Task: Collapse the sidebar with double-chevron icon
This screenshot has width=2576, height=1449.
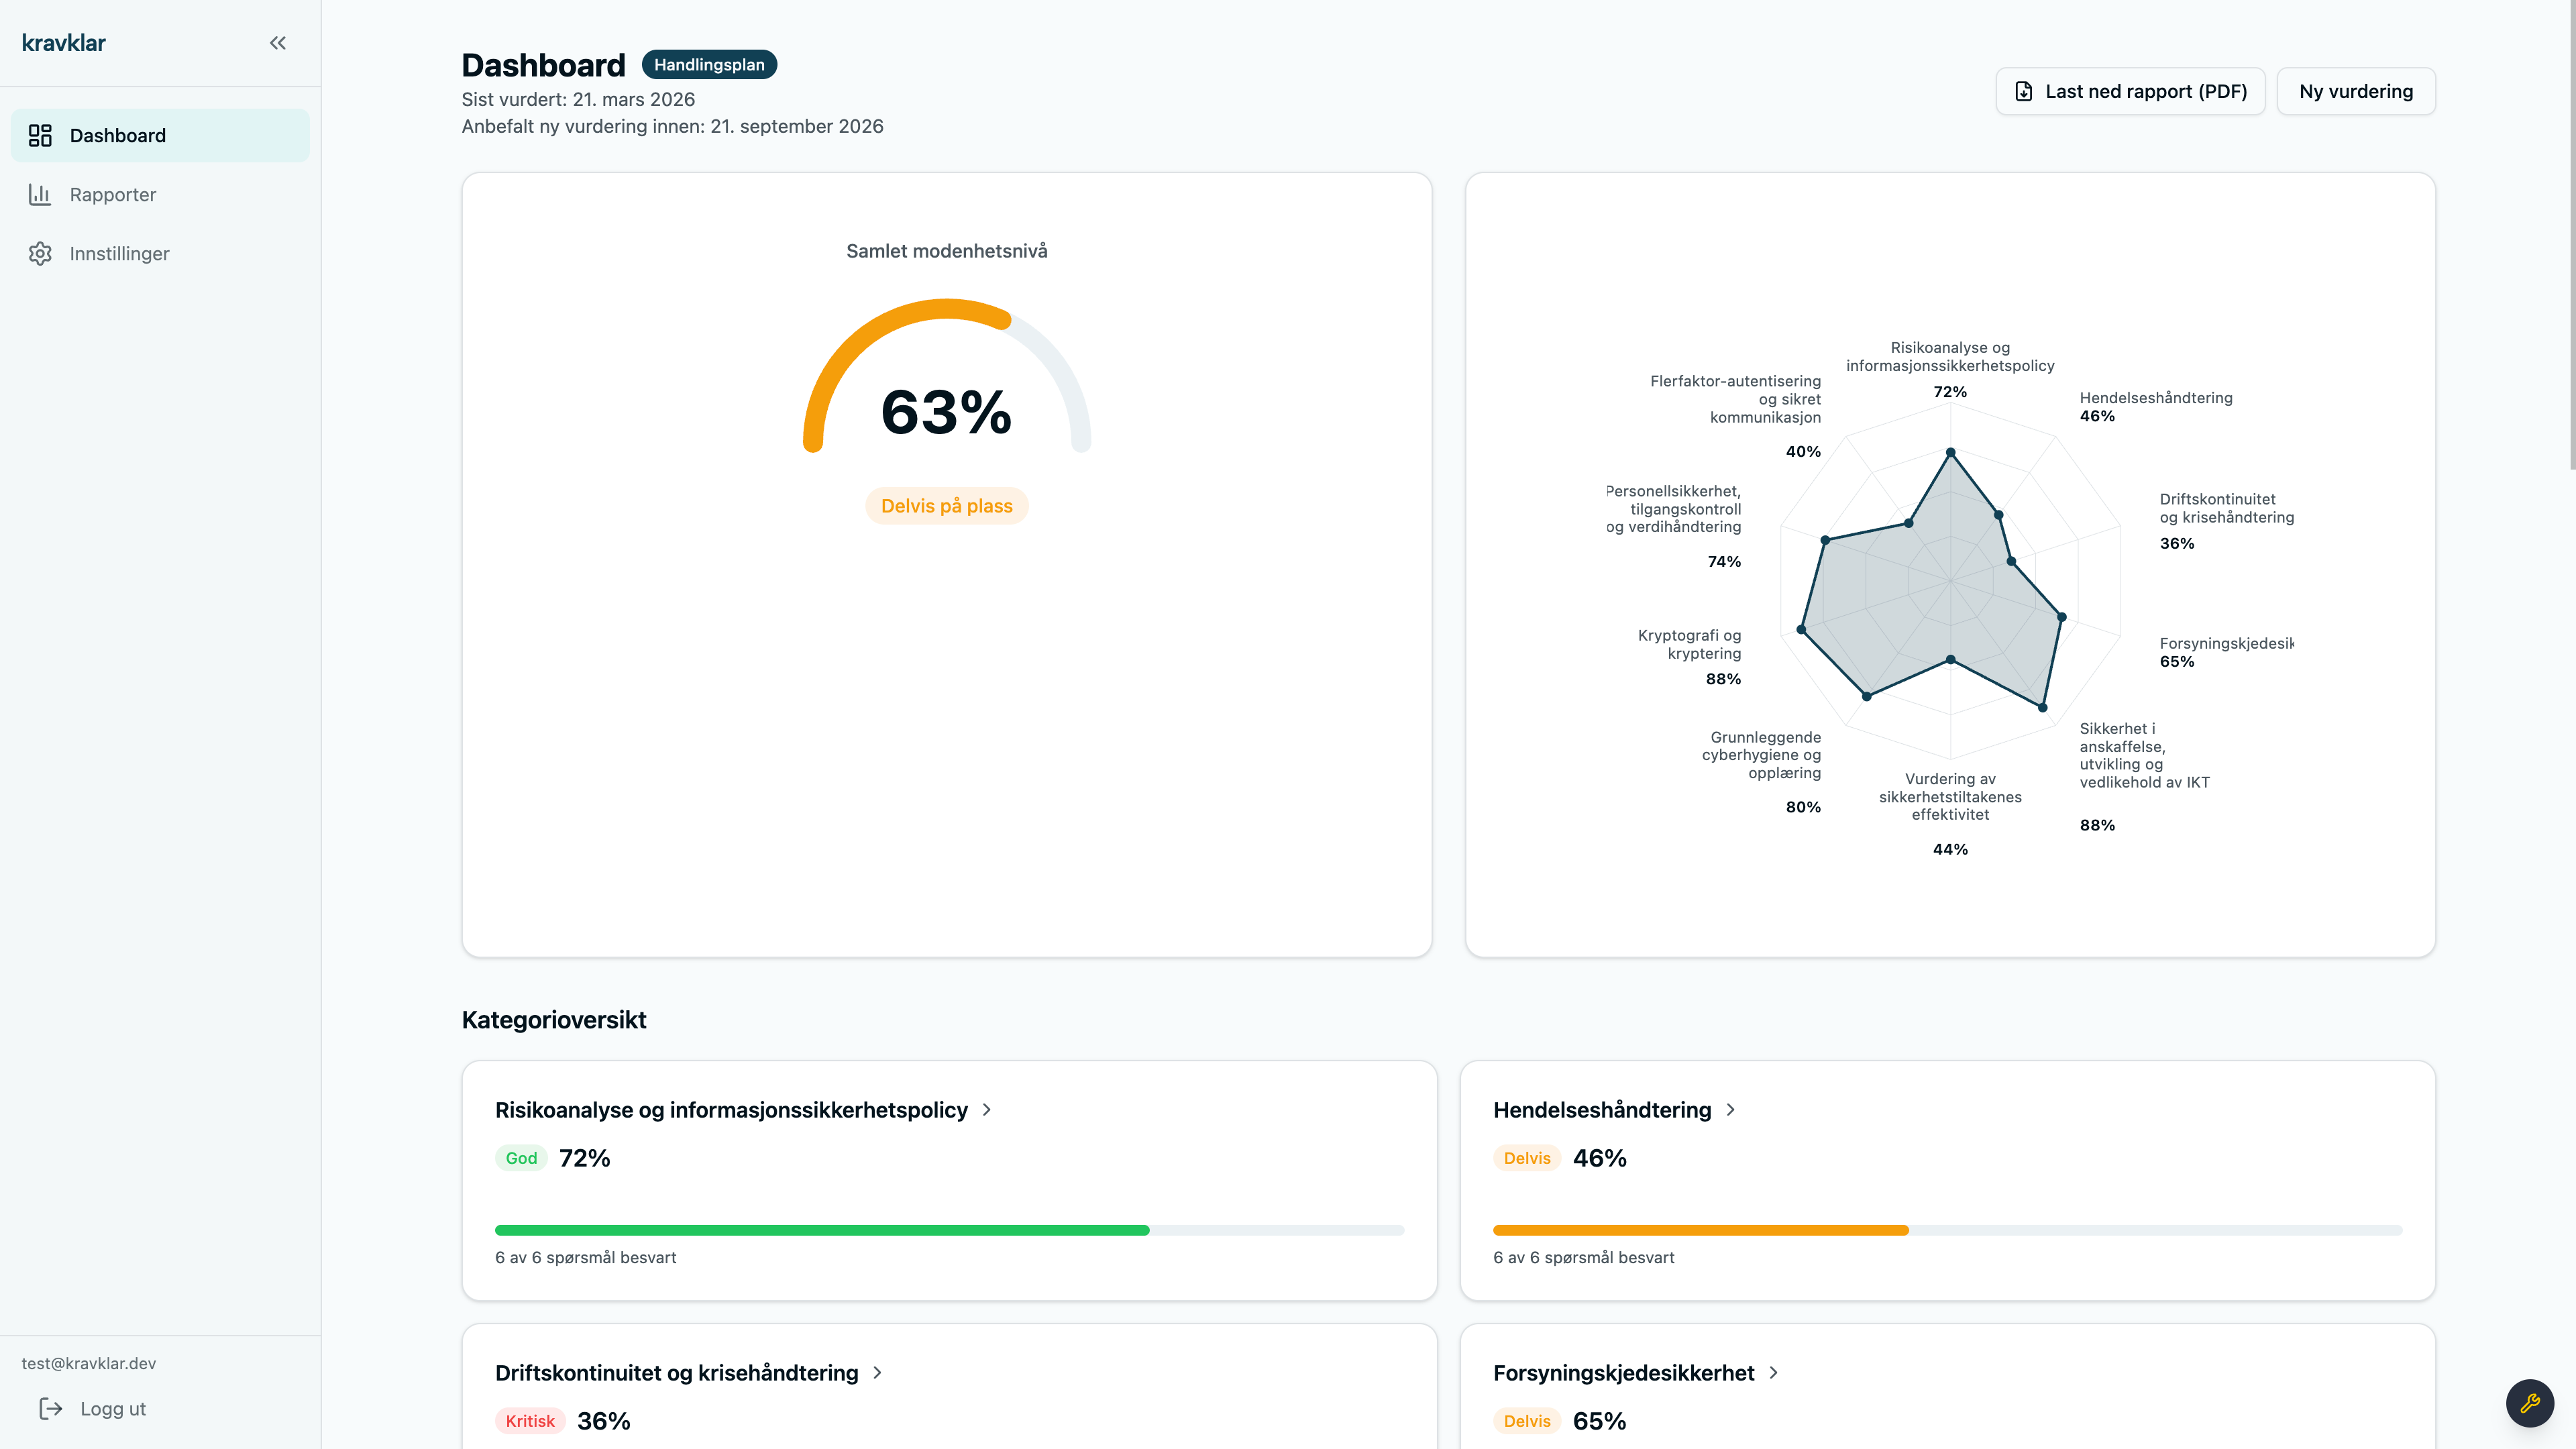Action: 278,43
